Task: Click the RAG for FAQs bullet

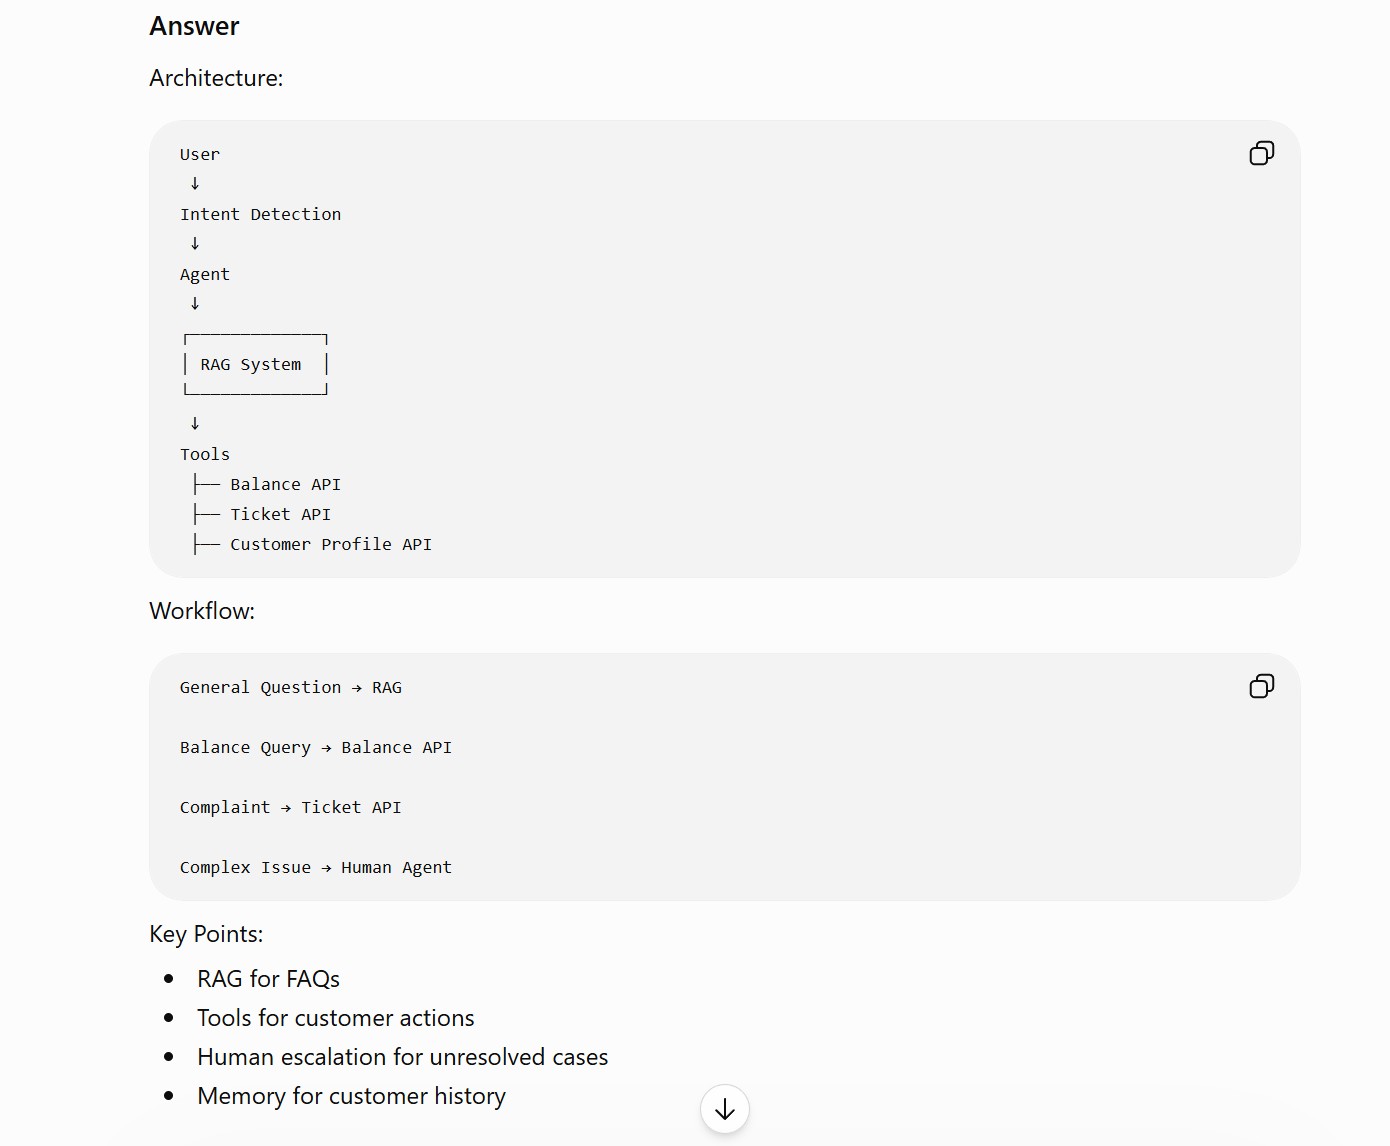Action: [268, 979]
